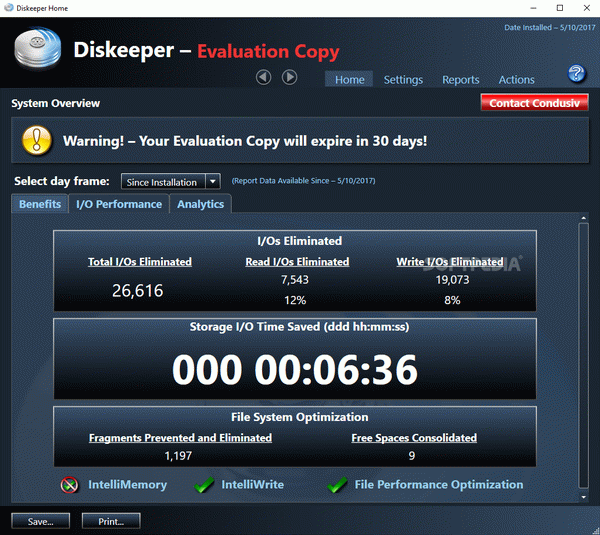Click the 12% read I/Os percentage

click(295, 300)
